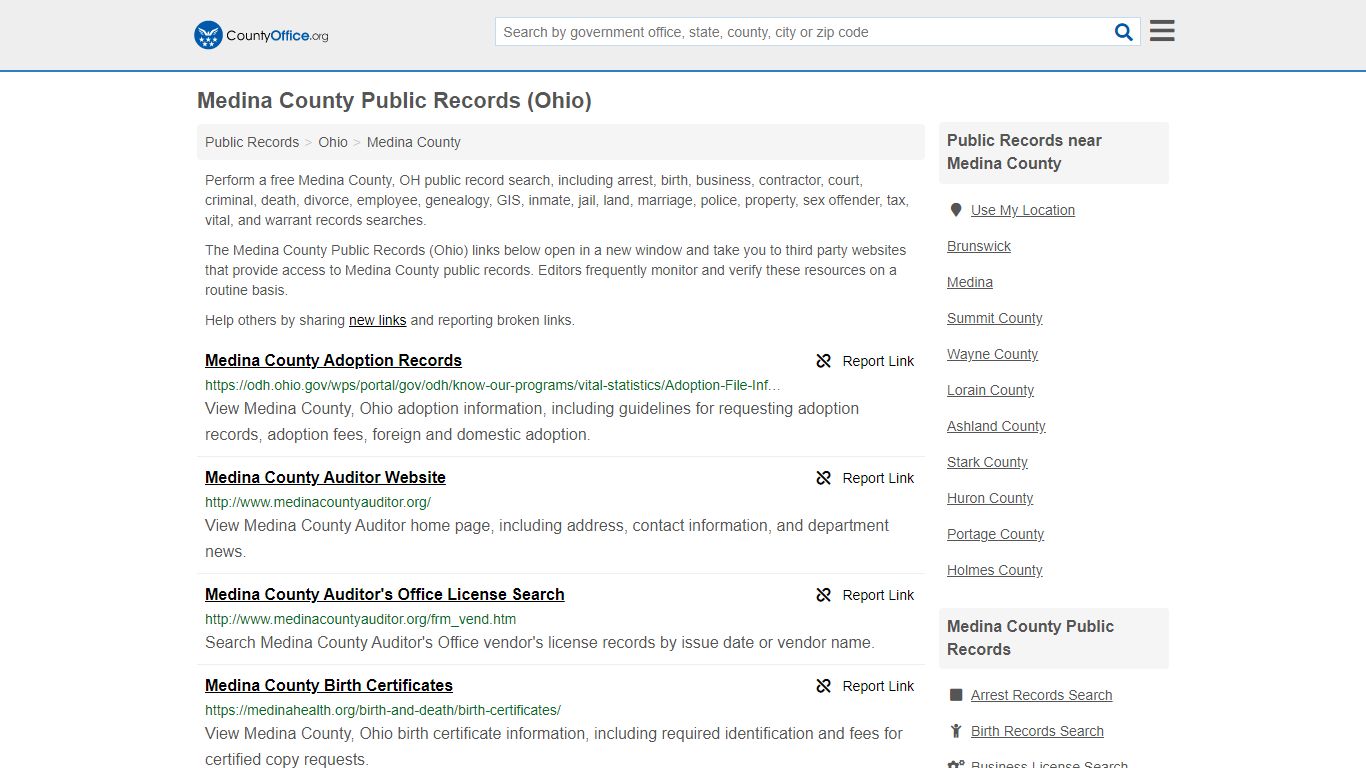Image resolution: width=1366 pixels, height=768 pixels.
Task: Open Wayne County records link
Action: point(993,354)
